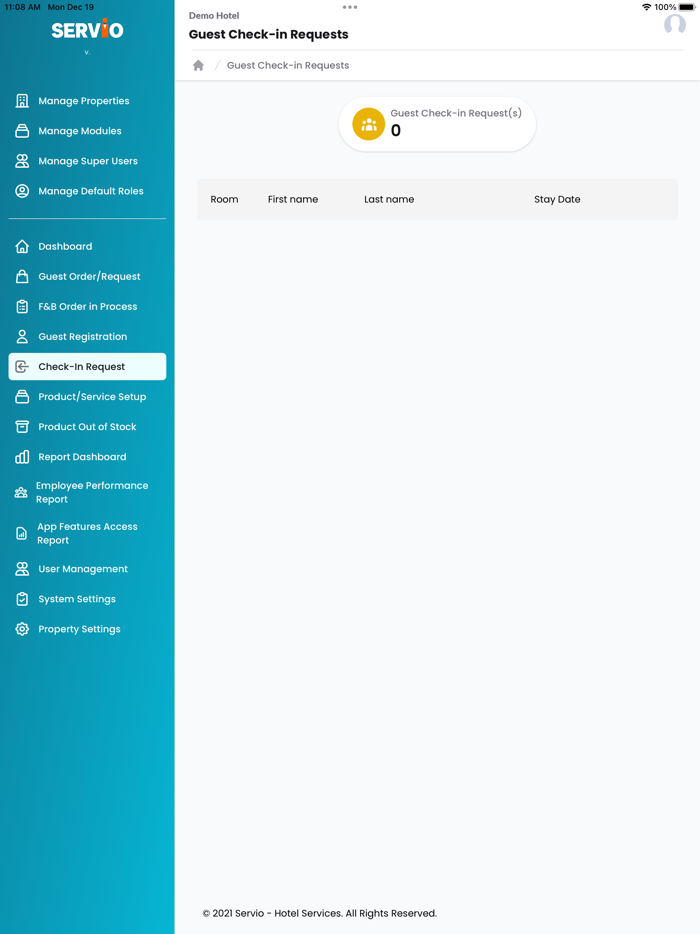Click the User Management people icon

pos(22,569)
